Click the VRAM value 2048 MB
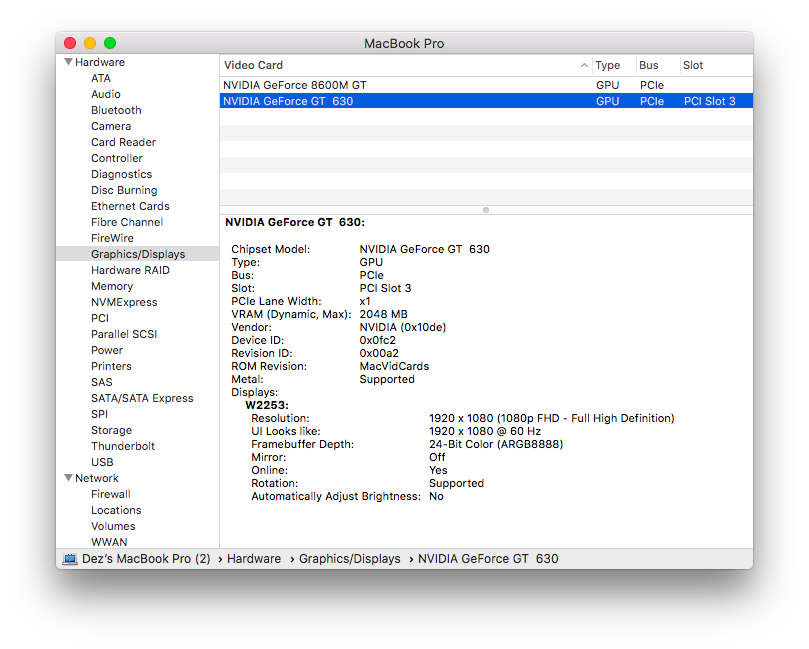 click(383, 314)
